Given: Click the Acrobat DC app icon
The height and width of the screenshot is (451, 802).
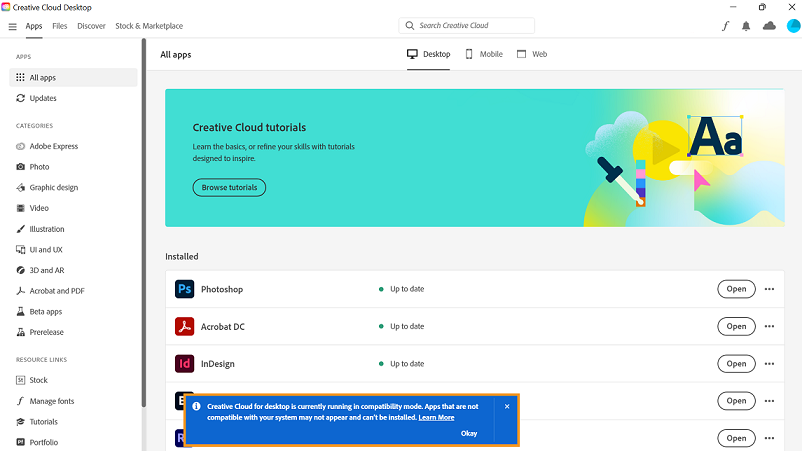Looking at the screenshot, I should coord(184,326).
